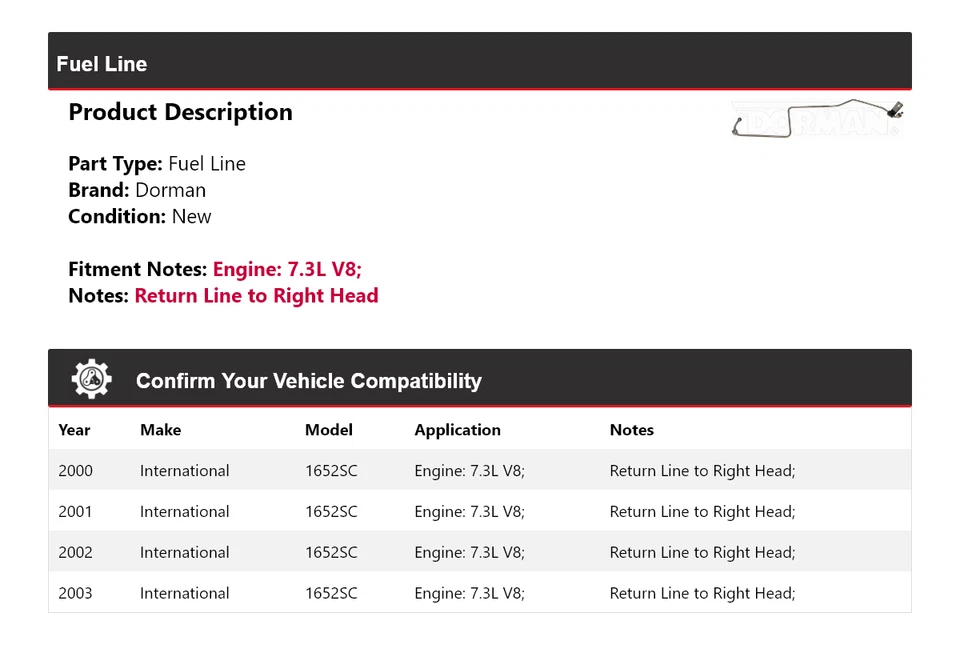Click the Part Type: Fuel Line text

tap(157, 164)
